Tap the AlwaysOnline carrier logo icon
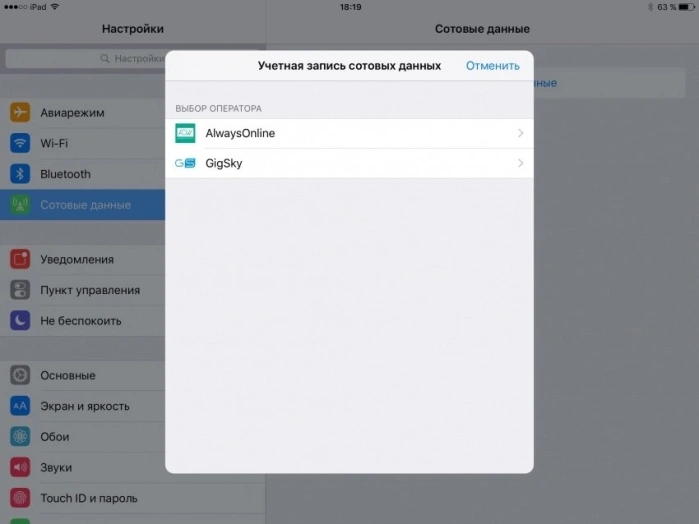This screenshot has width=699, height=524. click(x=185, y=133)
